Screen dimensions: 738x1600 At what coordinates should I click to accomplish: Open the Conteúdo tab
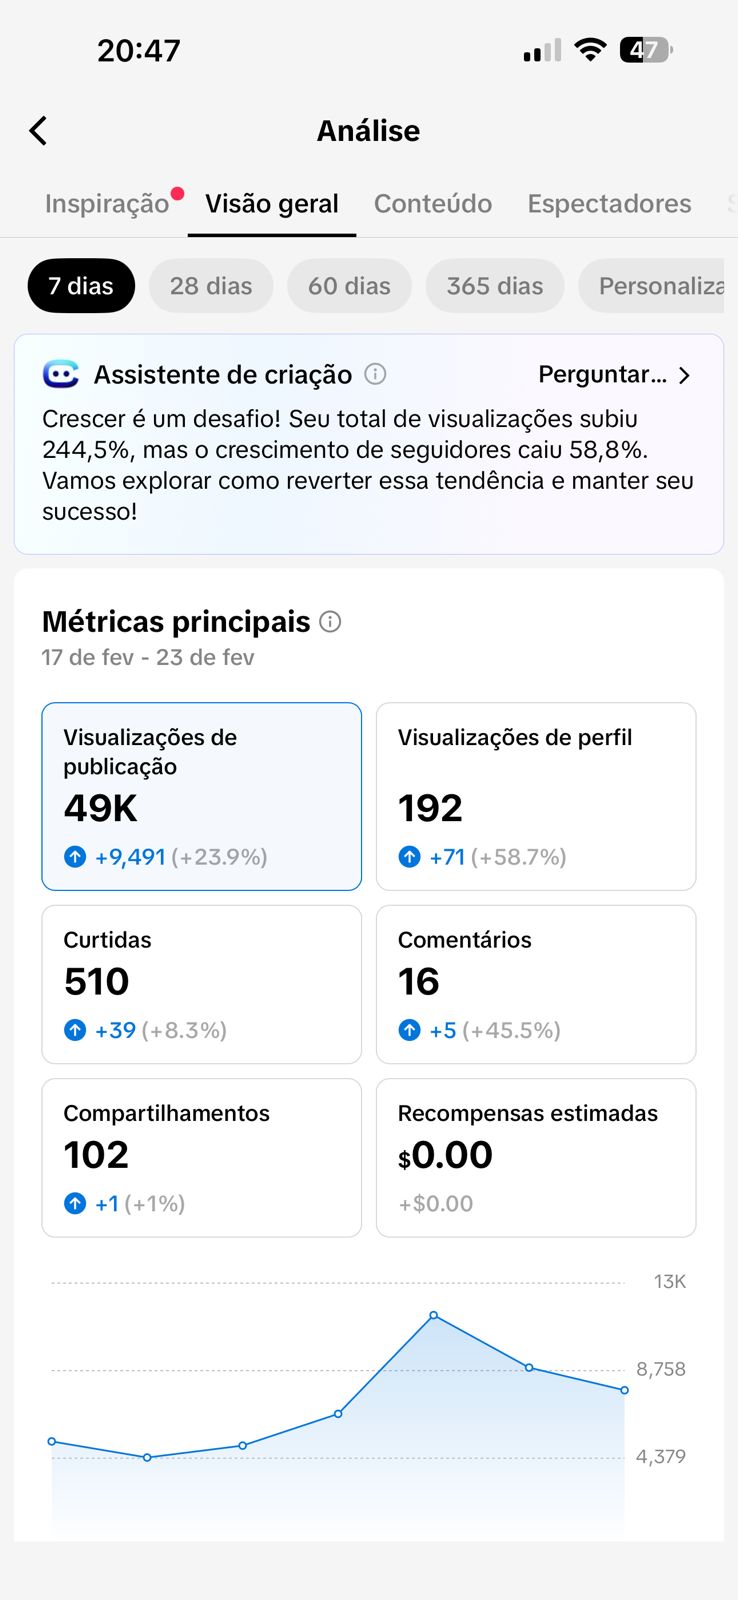point(433,204)
